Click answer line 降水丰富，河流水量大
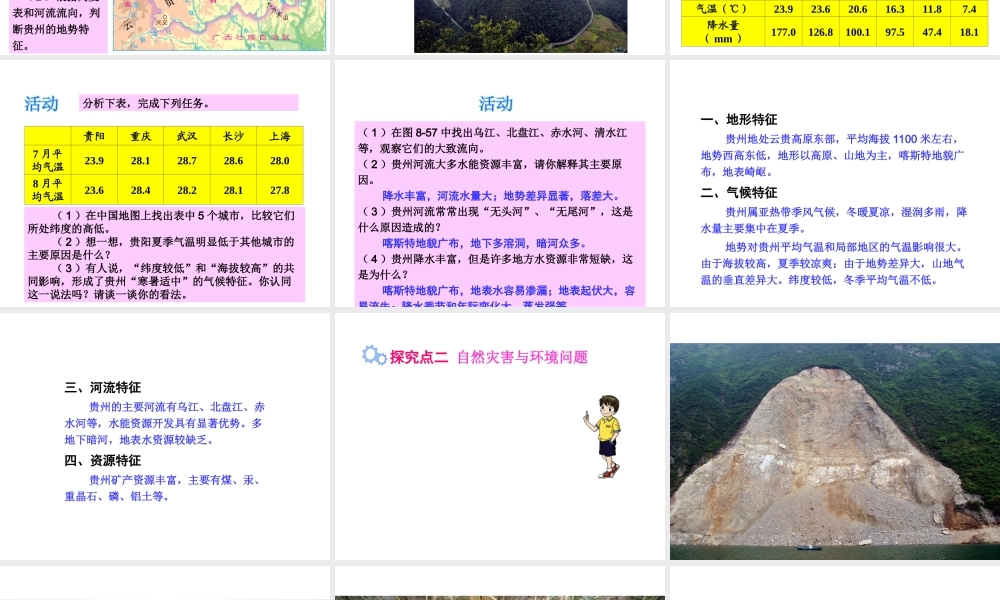The width and height of the screenshot is (1000, 600). click(501, 196)
